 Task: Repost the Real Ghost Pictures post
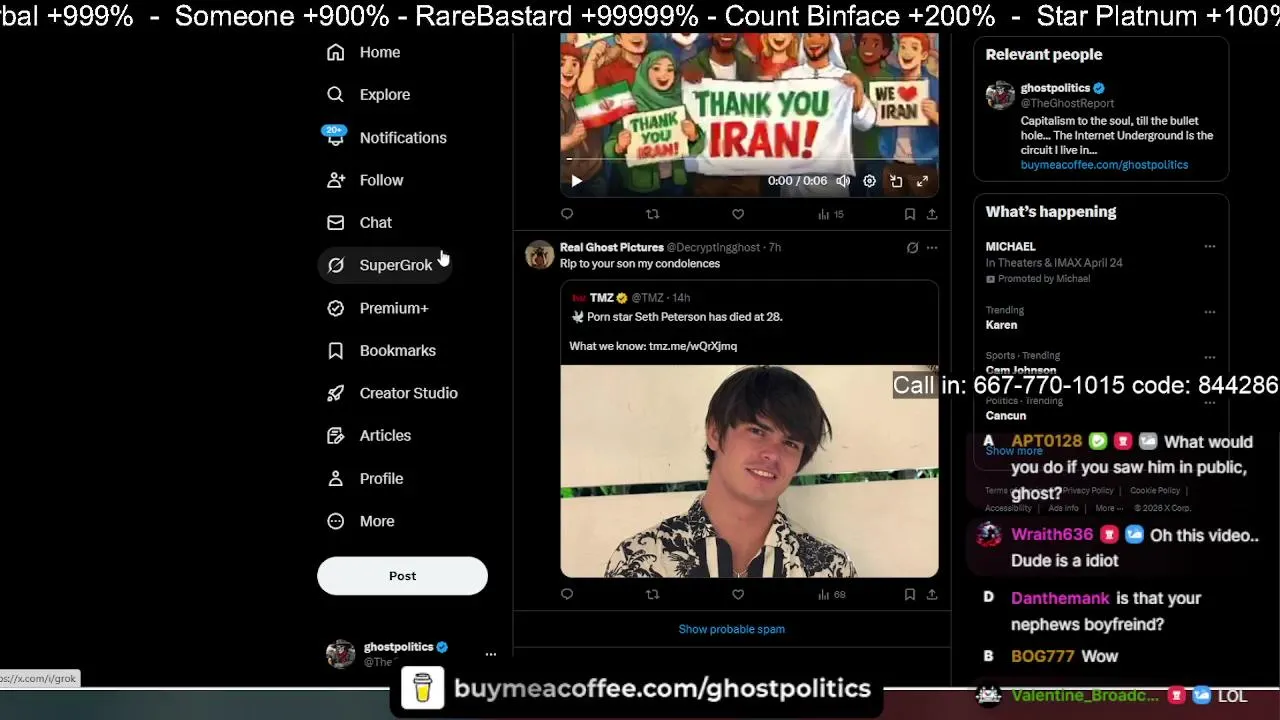[652, 594]
